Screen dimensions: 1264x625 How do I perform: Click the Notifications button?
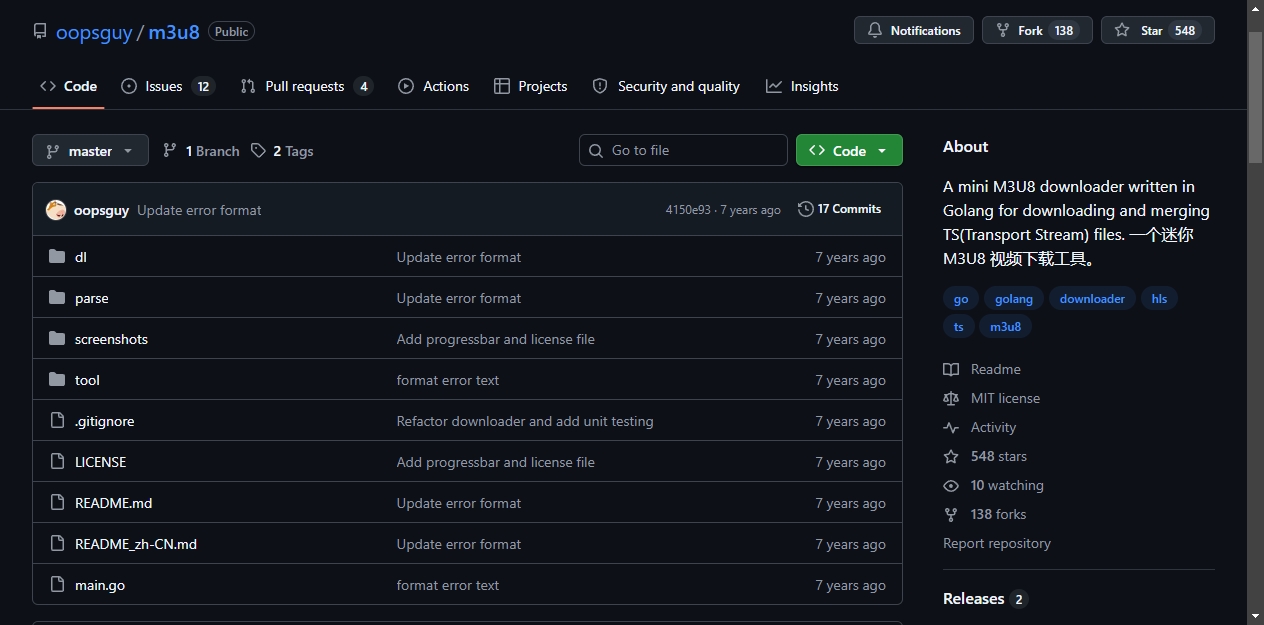click(914, 30)
